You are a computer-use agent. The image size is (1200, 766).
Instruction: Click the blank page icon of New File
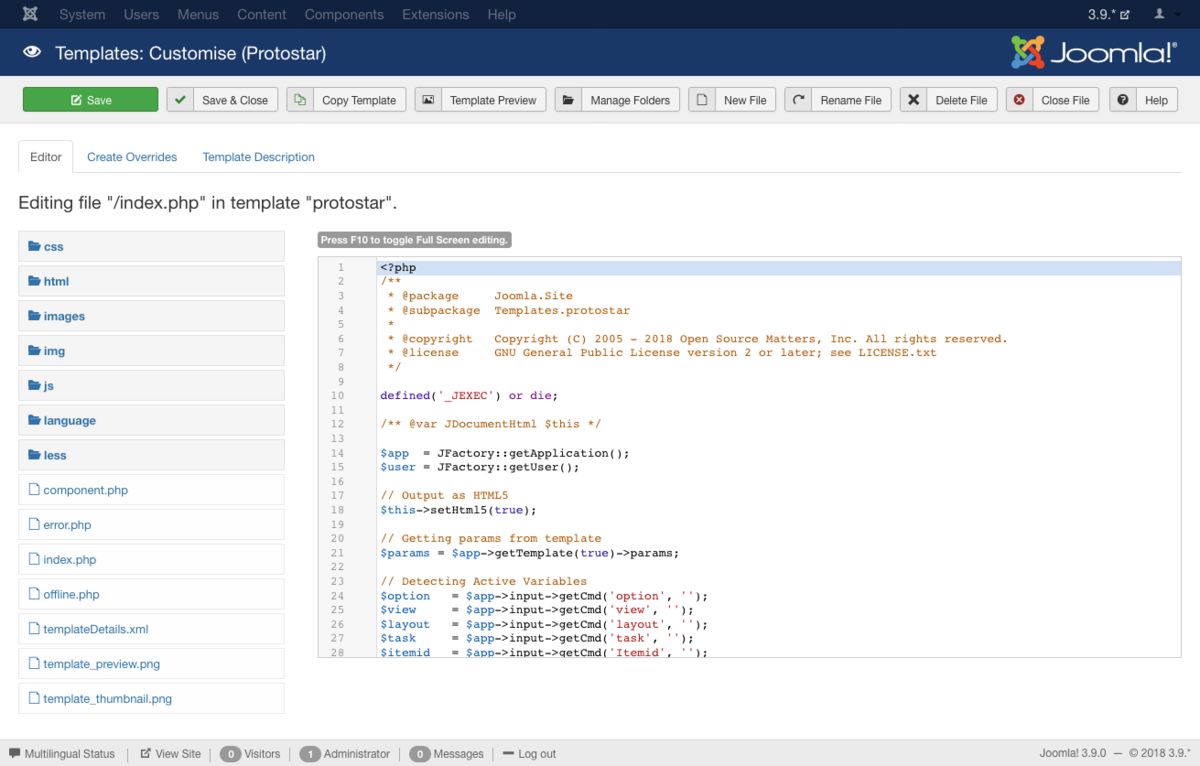(x=702, y=100)
